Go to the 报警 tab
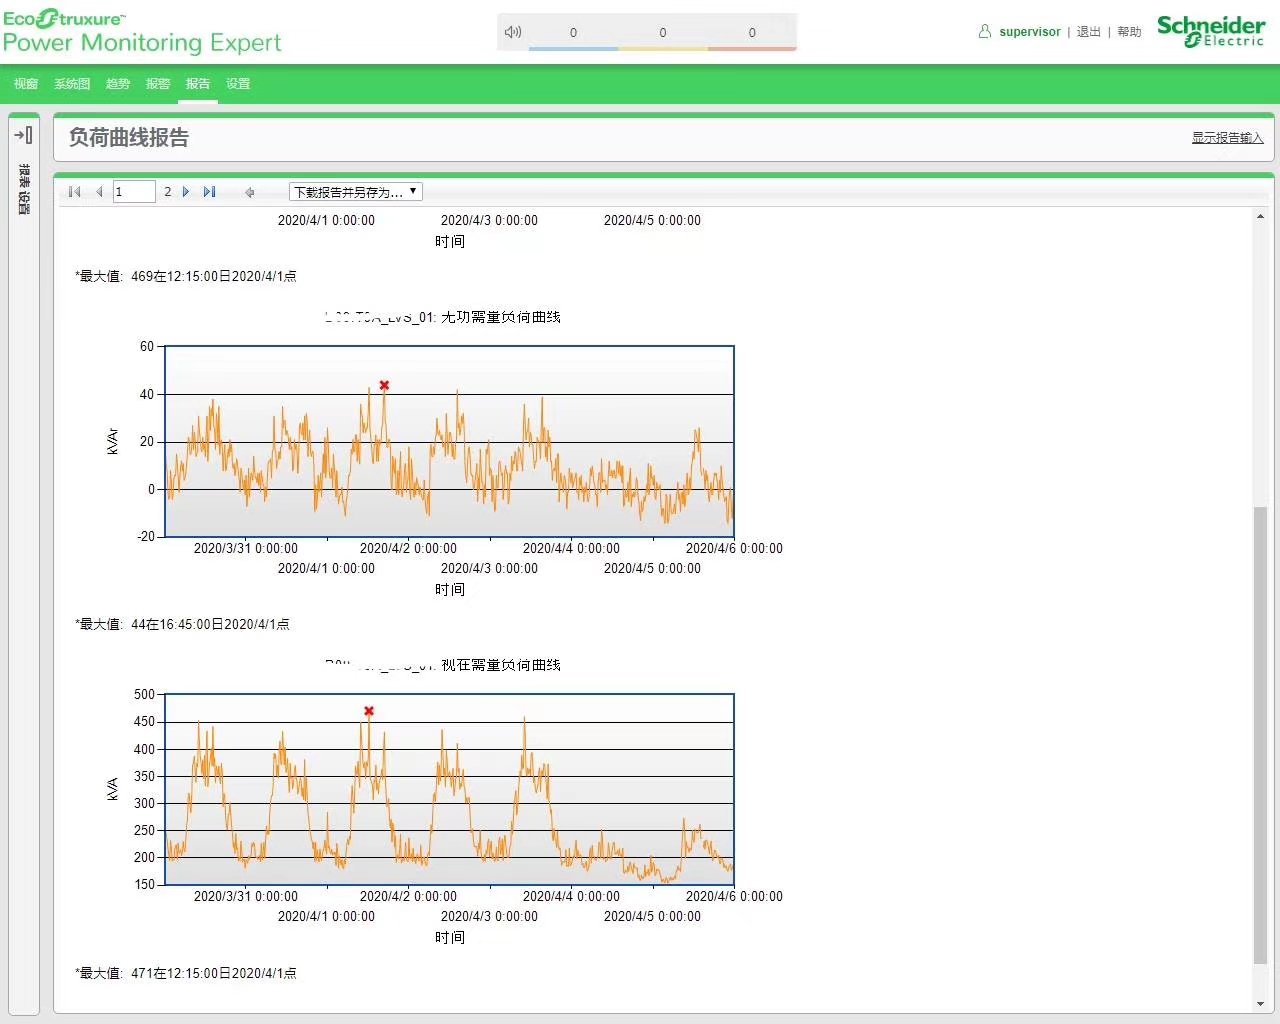Viewport: 1280px width, 1024px height. 158,84
